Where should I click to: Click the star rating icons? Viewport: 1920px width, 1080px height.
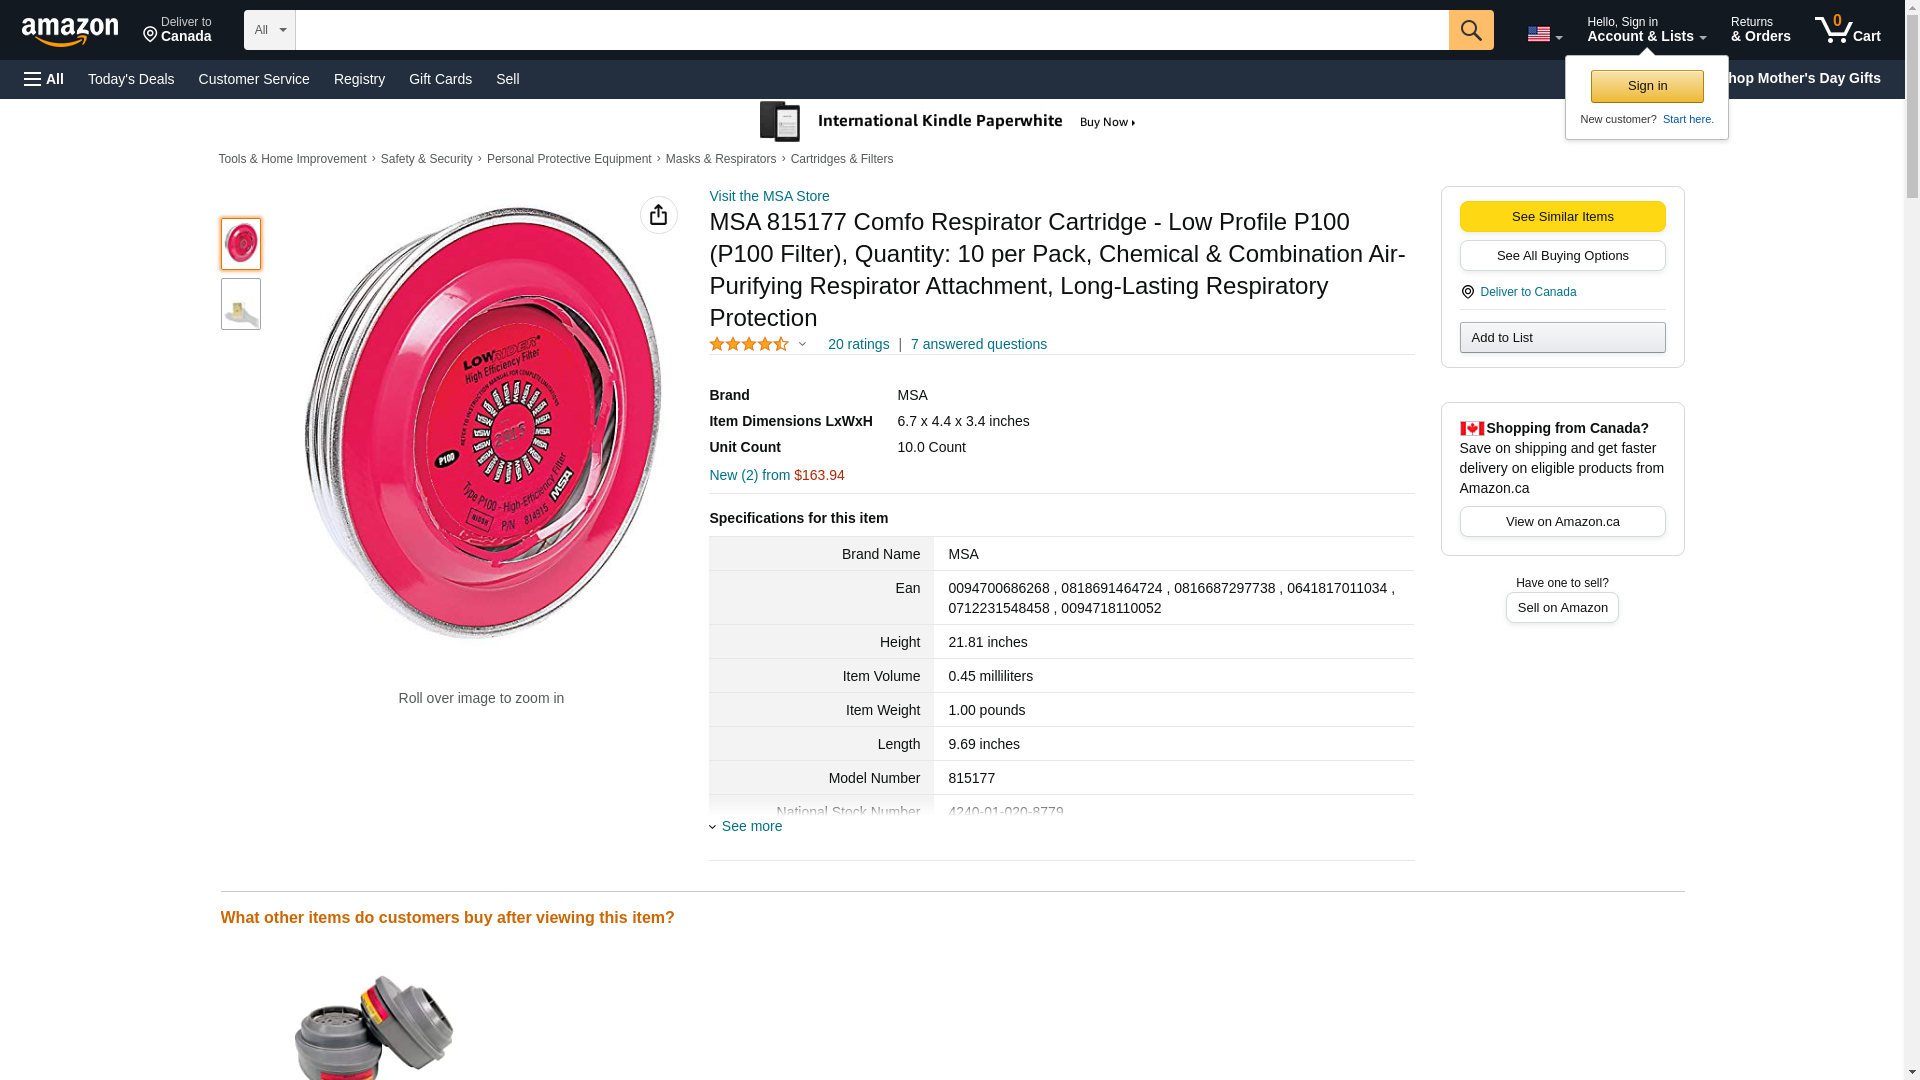tap(749, 344)
